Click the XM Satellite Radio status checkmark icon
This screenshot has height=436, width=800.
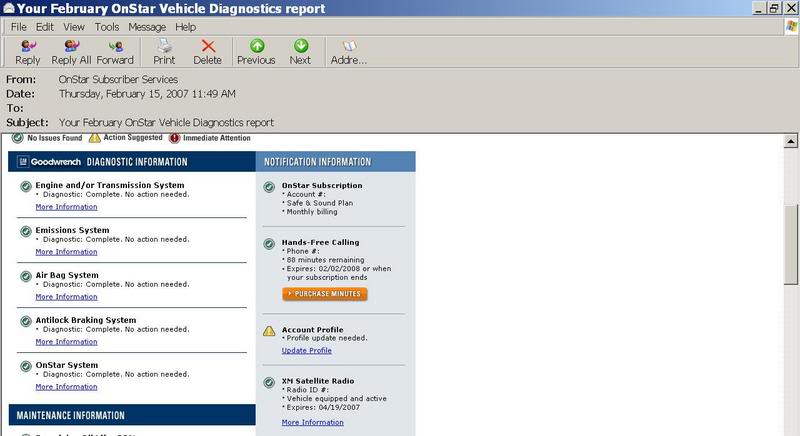tap(269, 382)
